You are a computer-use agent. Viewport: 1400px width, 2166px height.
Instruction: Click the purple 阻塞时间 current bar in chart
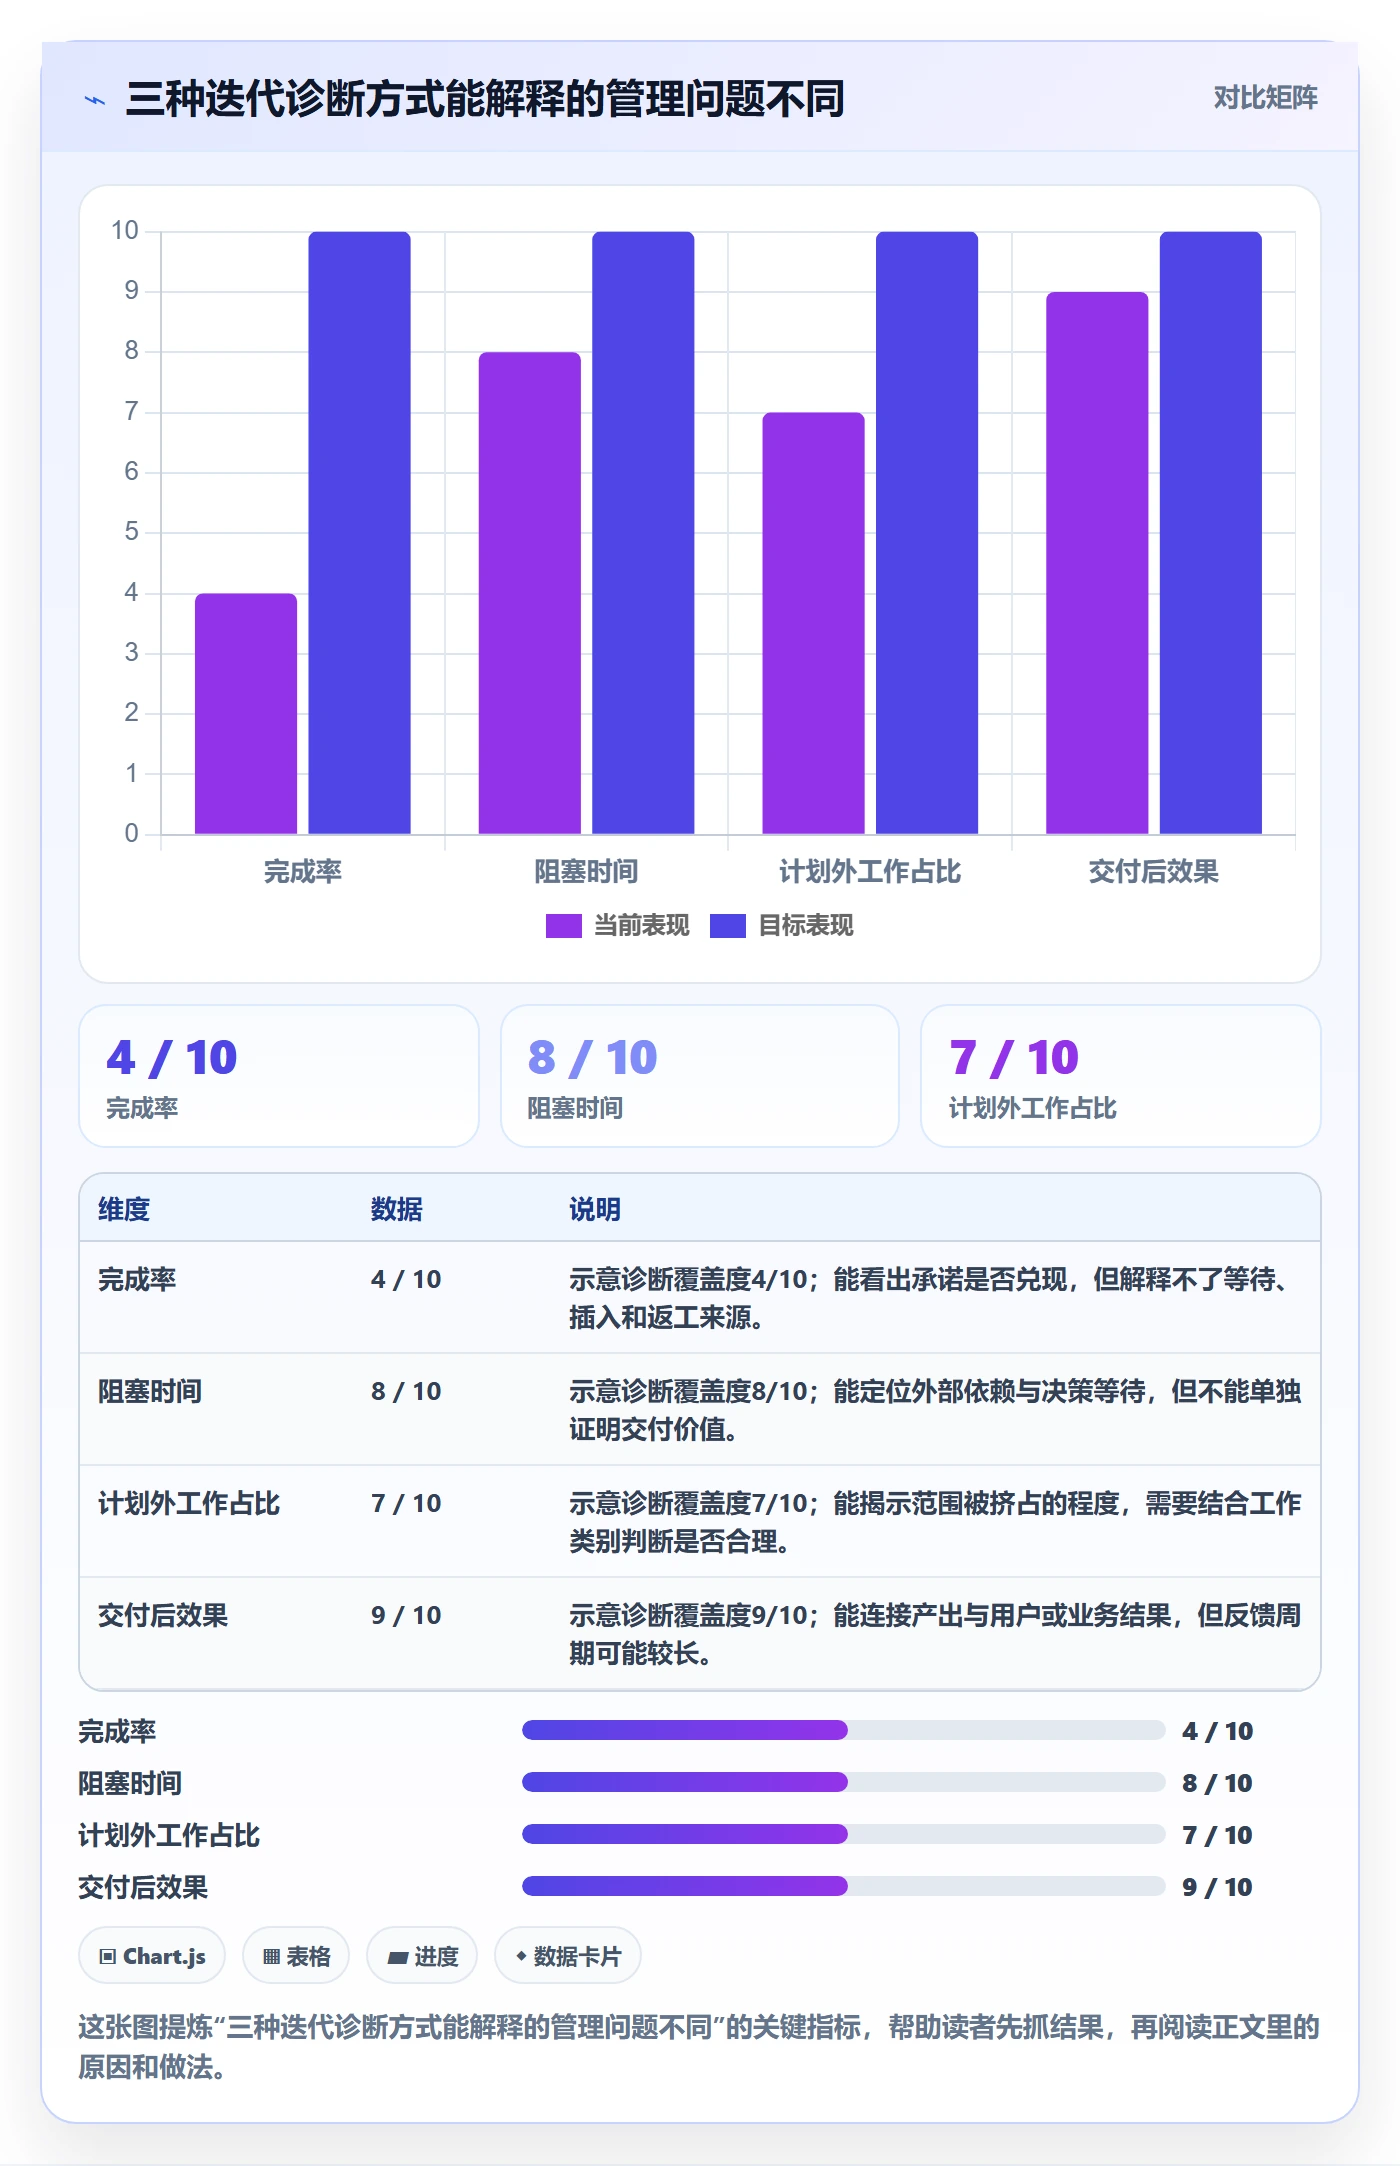530,593
